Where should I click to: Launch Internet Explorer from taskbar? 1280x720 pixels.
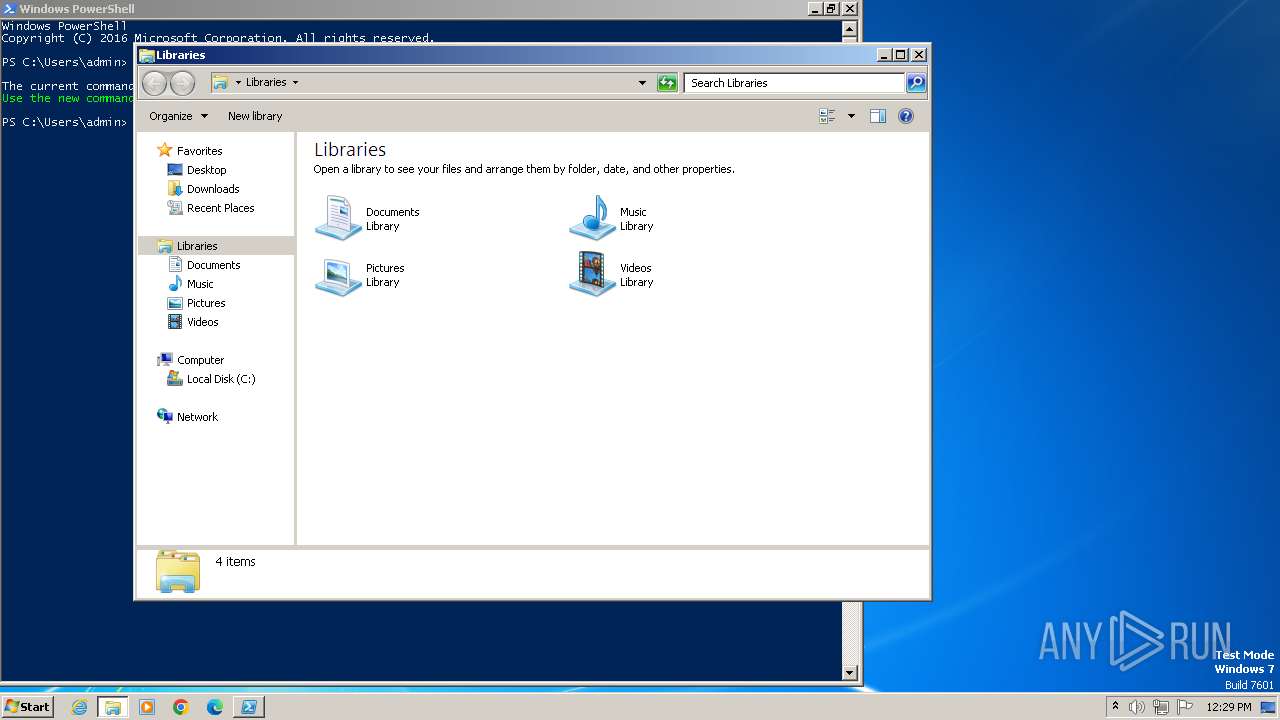click(x=79, y=707)
